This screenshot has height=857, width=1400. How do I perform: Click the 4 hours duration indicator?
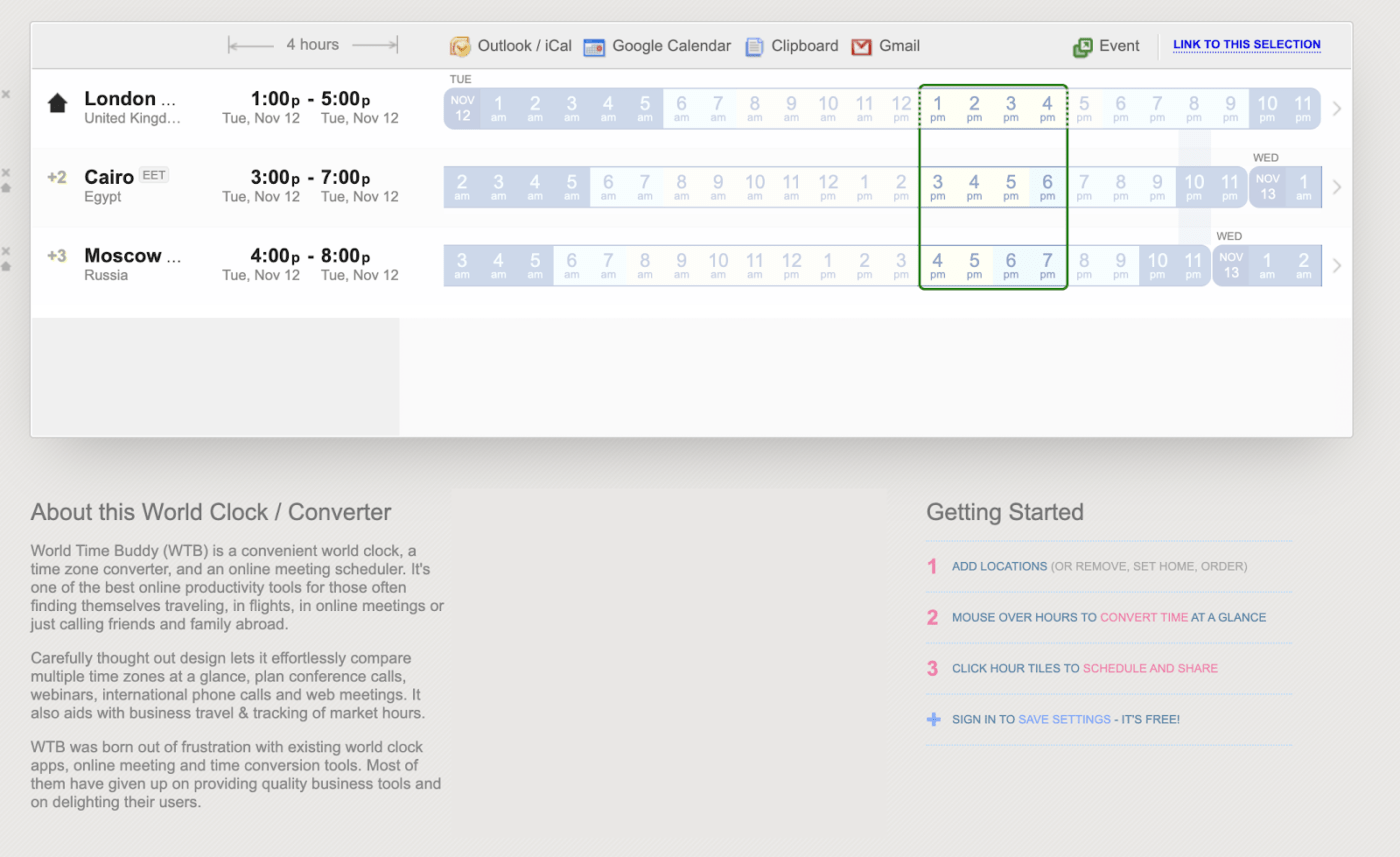(x=313, y=45)
